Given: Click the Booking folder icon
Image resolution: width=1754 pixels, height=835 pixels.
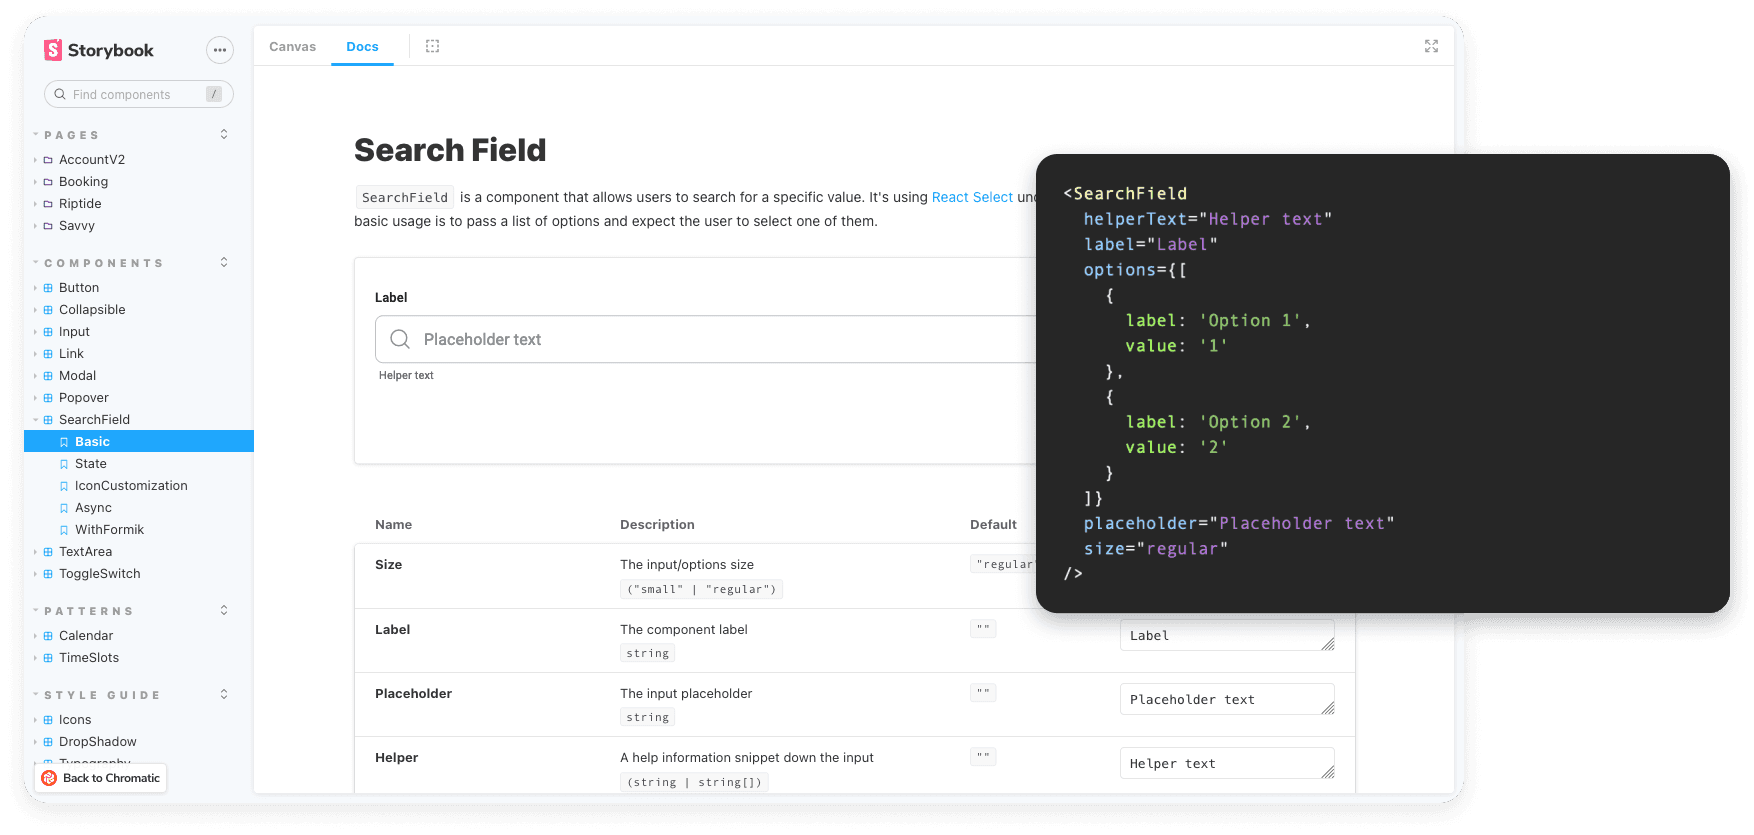Looking at the screenshot, I should 48,182.
